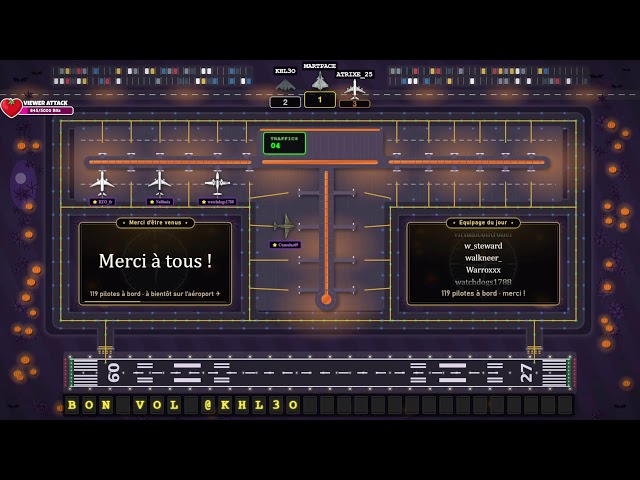
Task: Click the 'Equipage du jour' panel header
Action: pyautogui.click(x=483, y=223)
